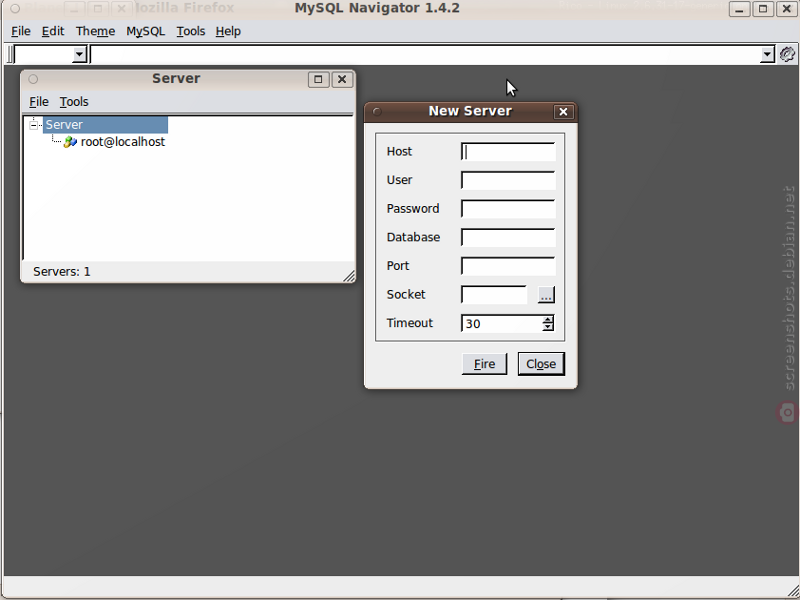
Task: Click the toolbar drag handle
Action: (10, 55)
